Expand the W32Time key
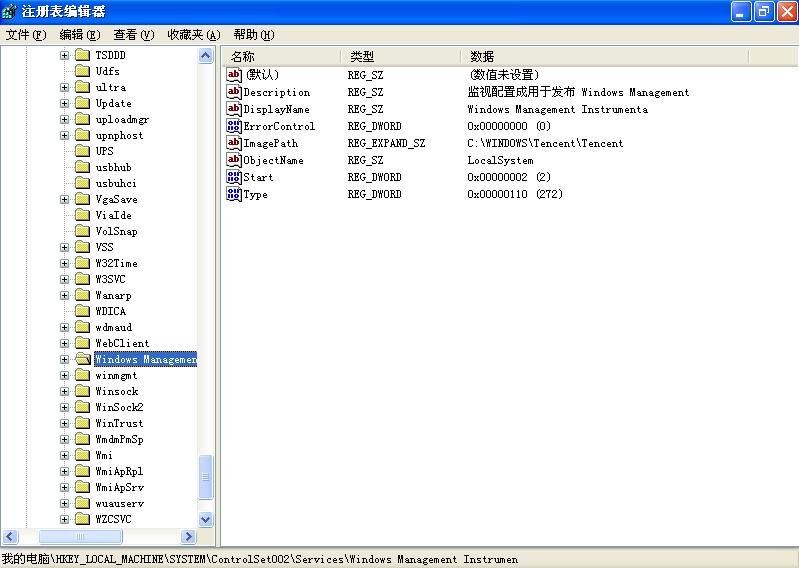Image resolution: width=799 pixels, height=568 pixels. (64, 263)
